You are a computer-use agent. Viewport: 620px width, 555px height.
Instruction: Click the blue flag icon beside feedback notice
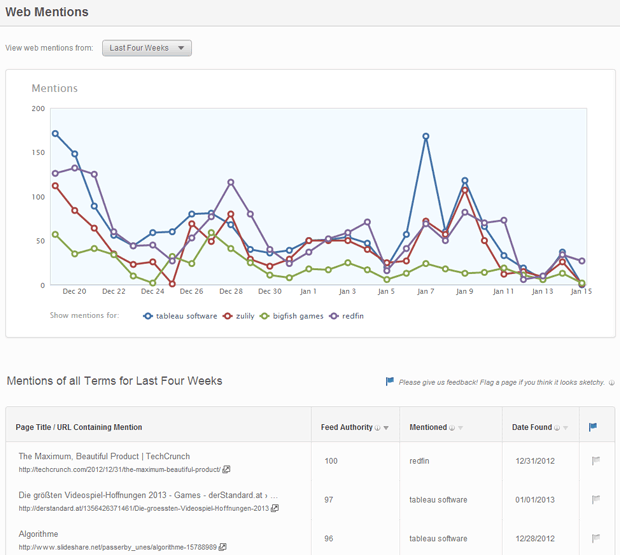[x=390, y=382]
